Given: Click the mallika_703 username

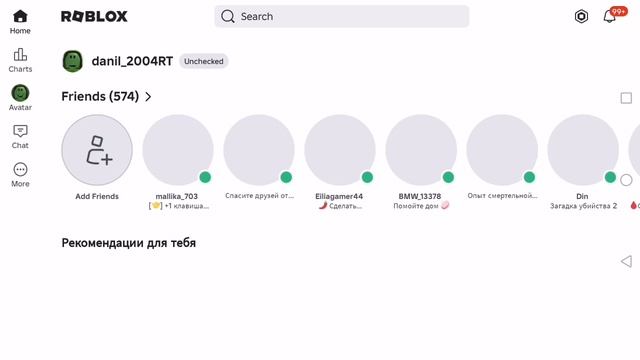Looking at the screenshot, I should (177, 196).
